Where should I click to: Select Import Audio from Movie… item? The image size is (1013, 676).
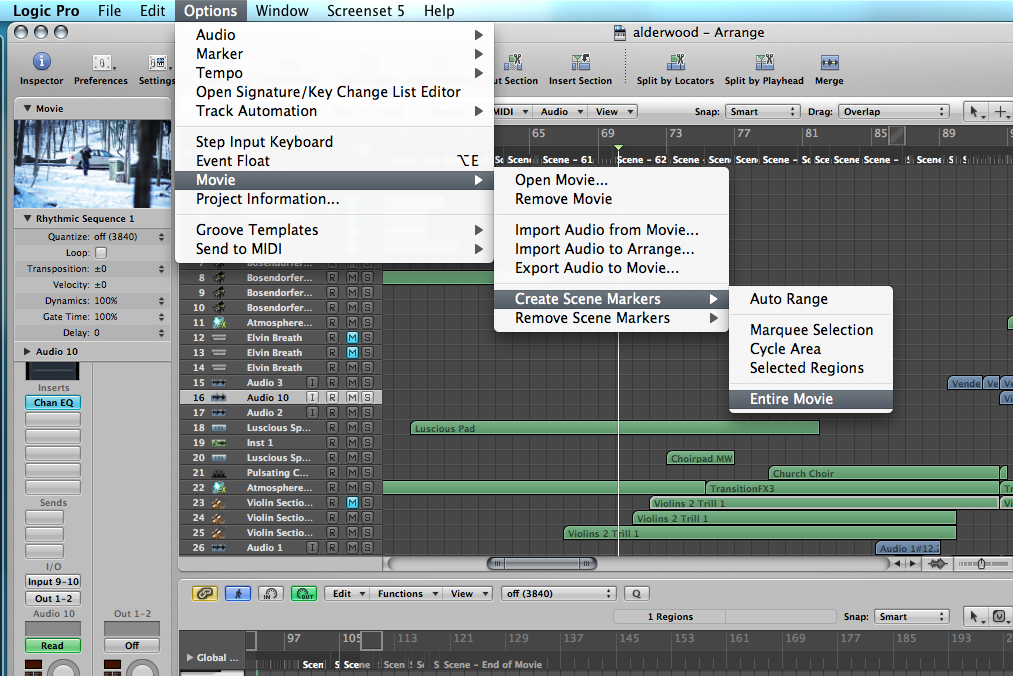click(611, 229)
